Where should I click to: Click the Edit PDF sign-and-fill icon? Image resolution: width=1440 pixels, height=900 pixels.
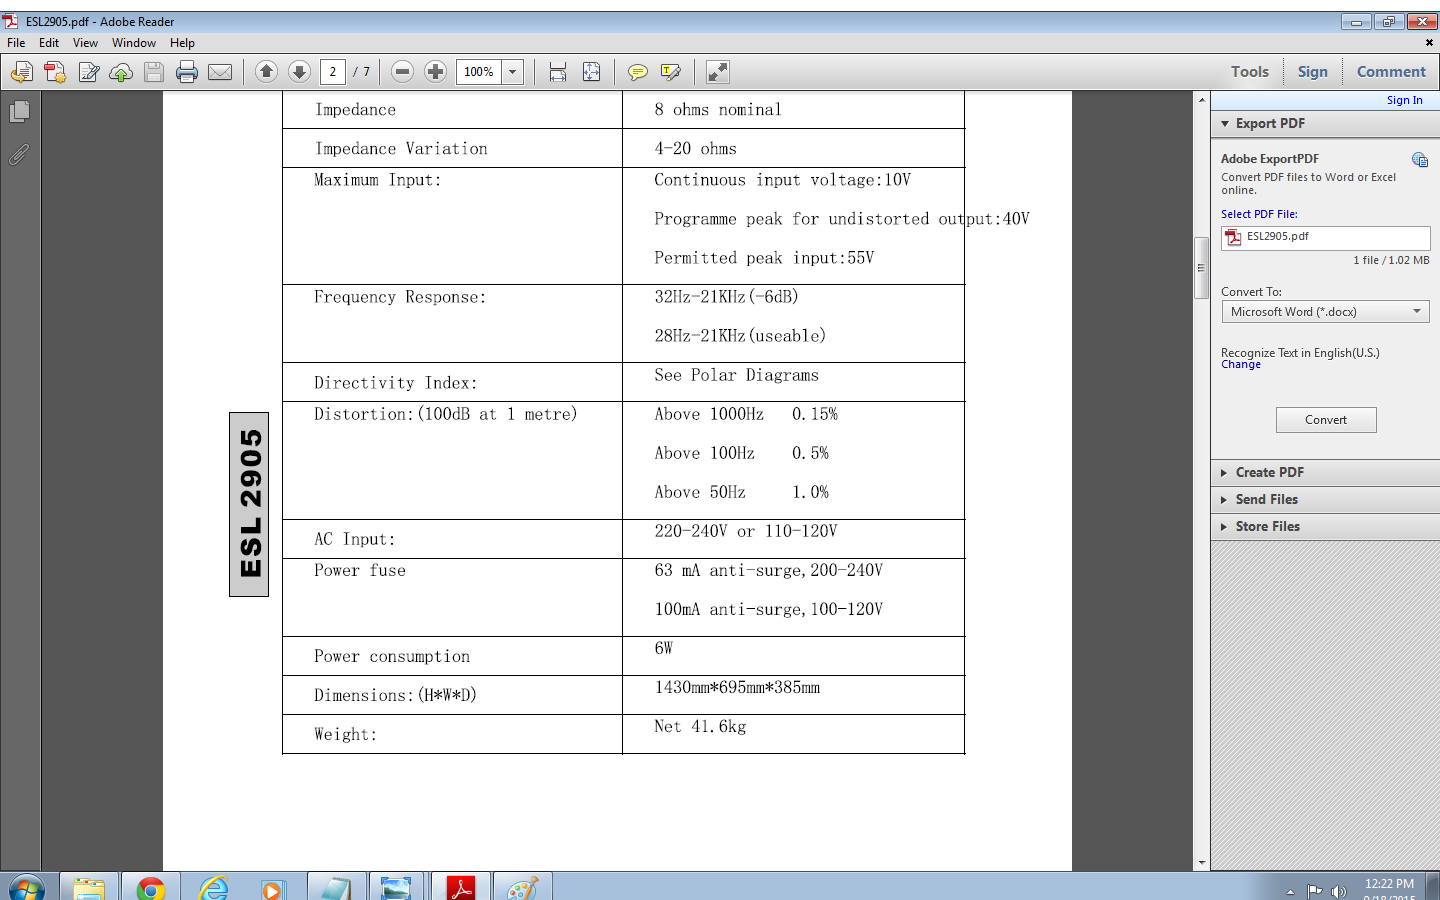pos(89,72)
